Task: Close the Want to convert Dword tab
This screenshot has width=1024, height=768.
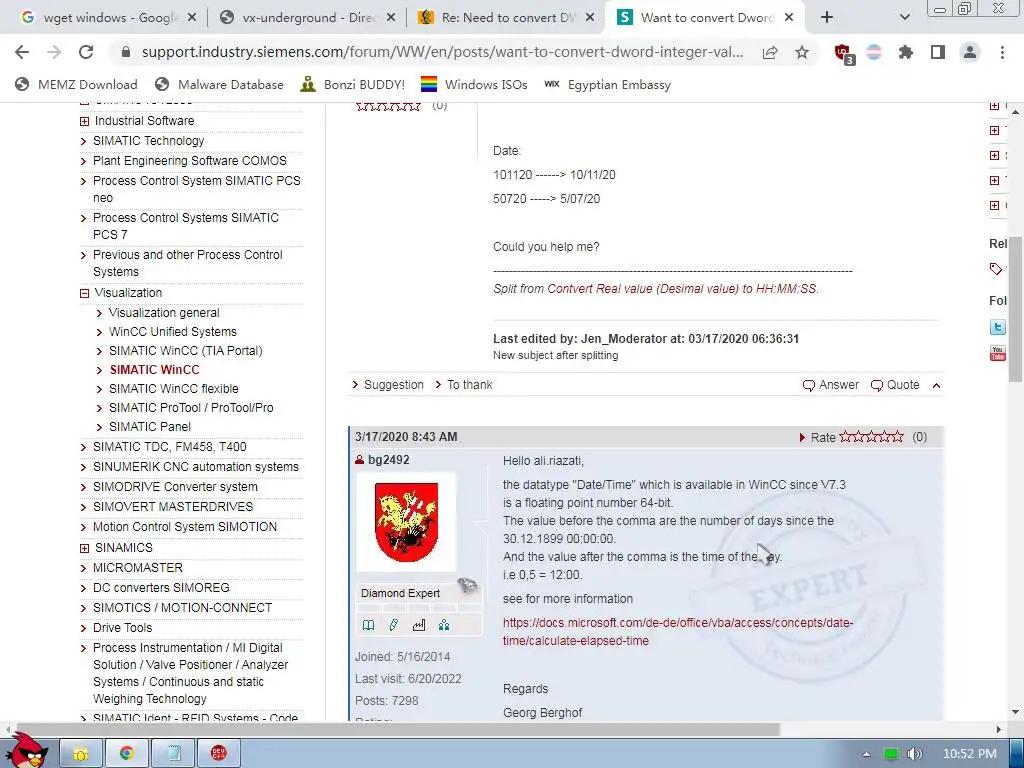Action: [x=789, y=18]
